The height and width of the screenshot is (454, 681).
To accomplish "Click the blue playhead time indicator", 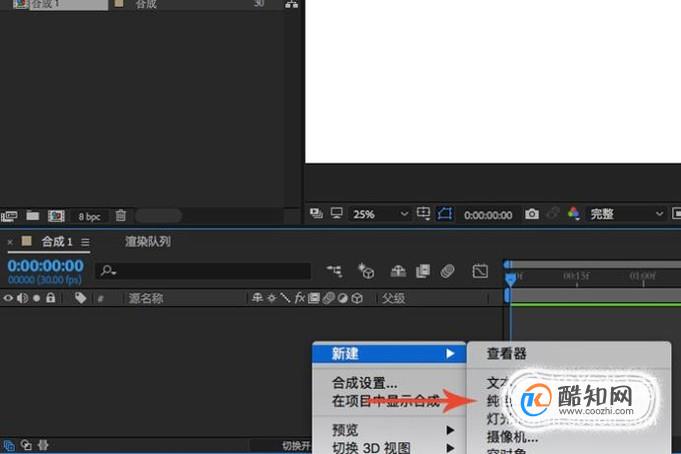I will (511, 279).
